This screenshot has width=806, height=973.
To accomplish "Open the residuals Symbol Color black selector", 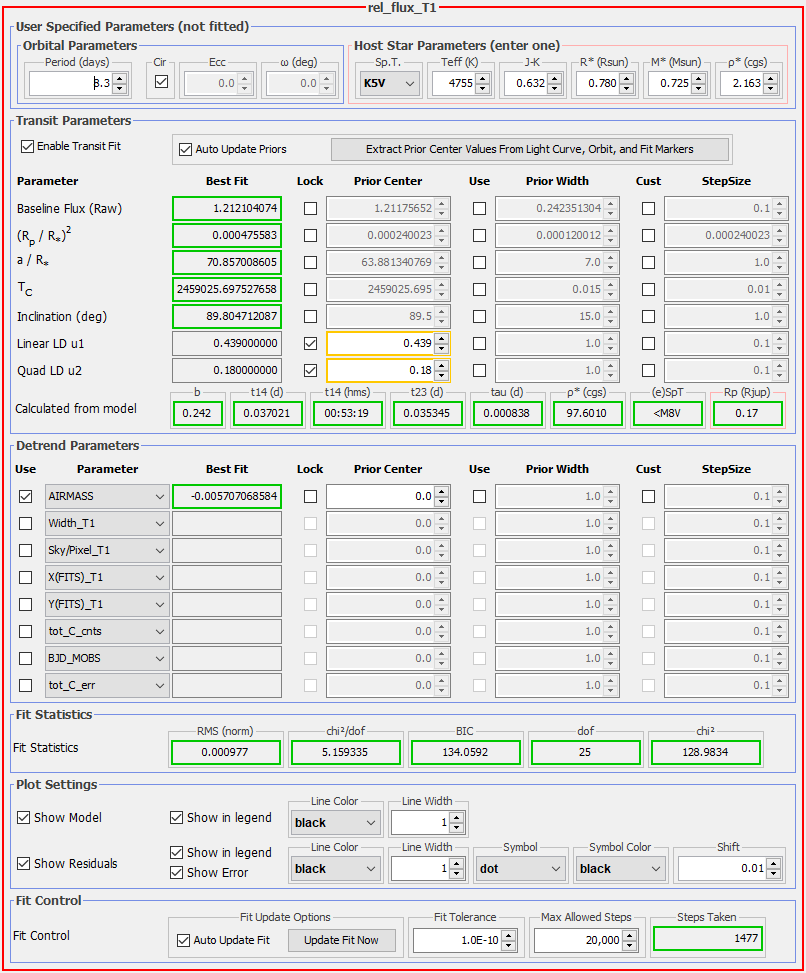I will tap(620, 869).
